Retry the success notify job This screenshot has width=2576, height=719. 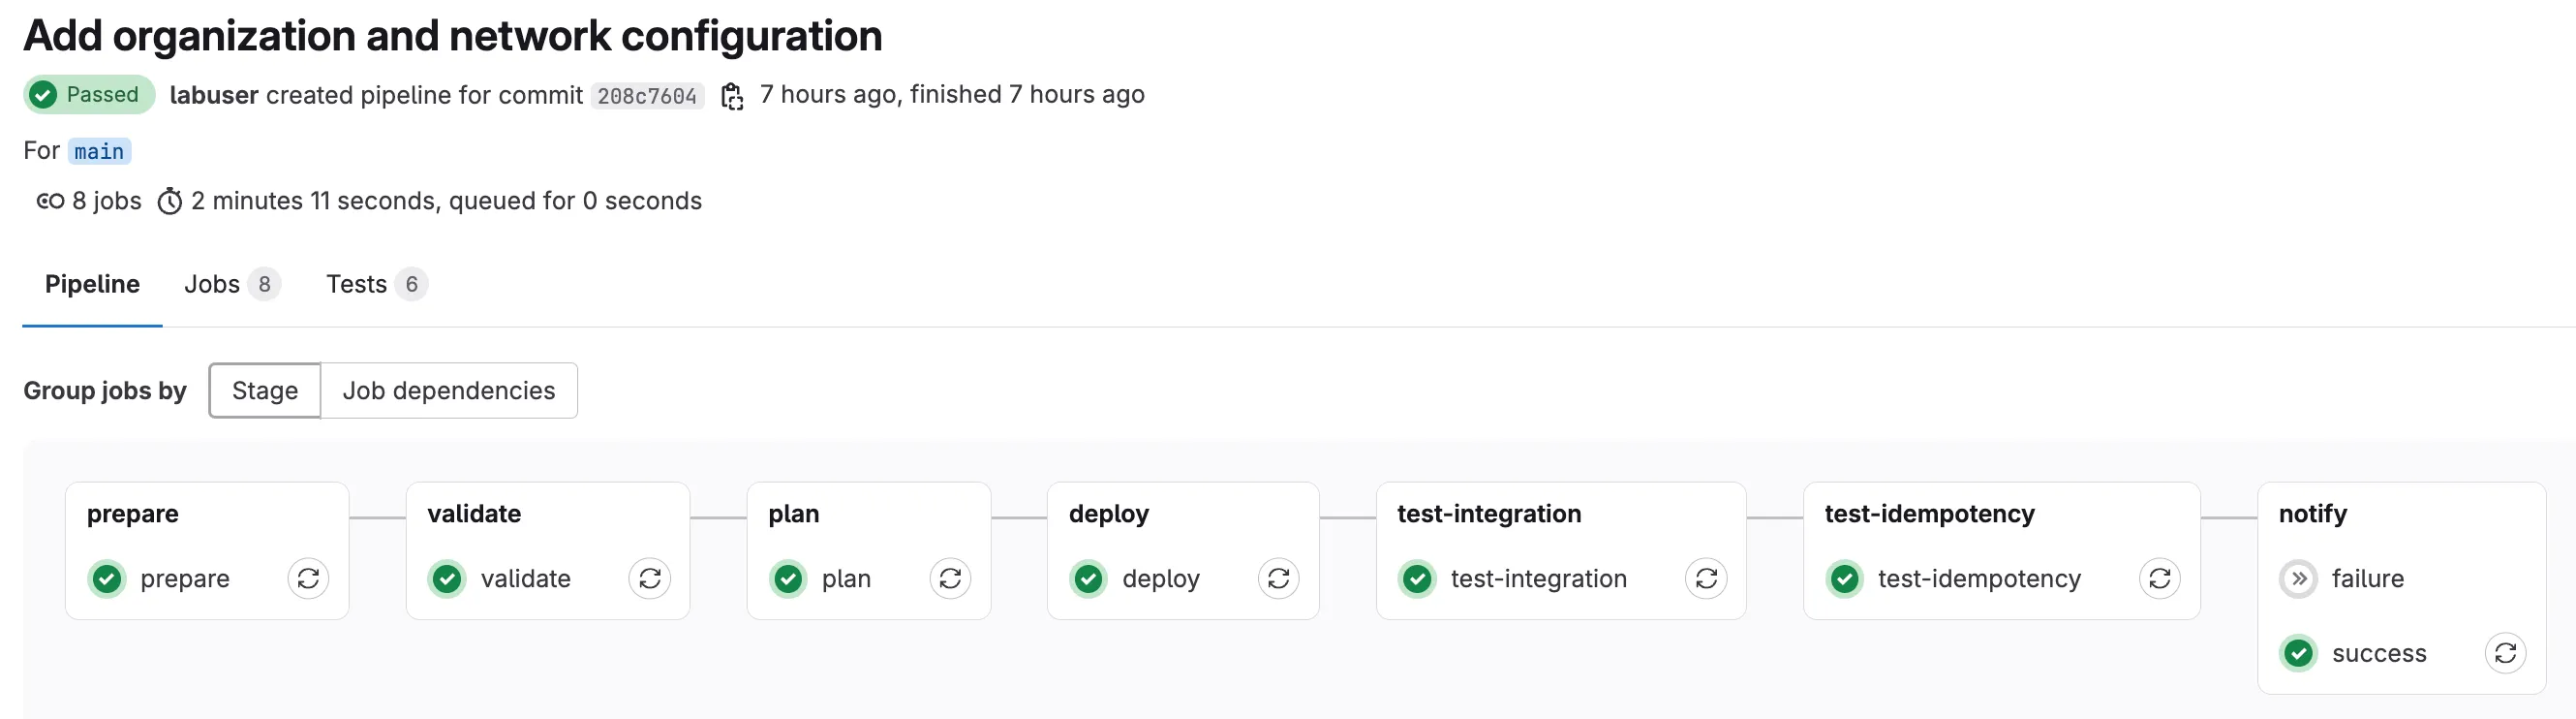tap(2505, 653)
